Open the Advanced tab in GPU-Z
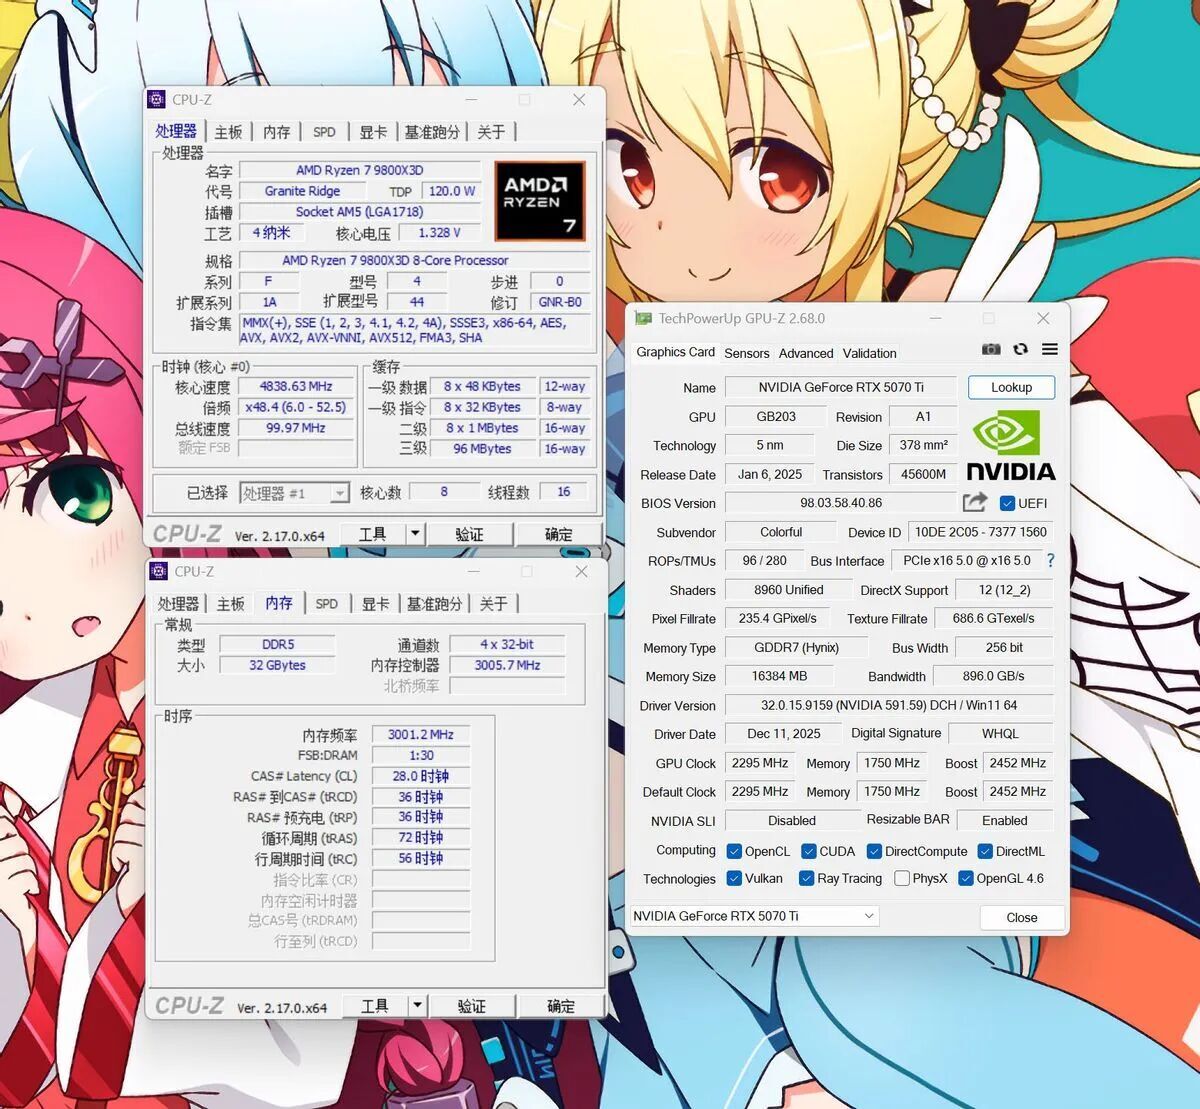Screen dimensions: 1200x1109 pyautogui.click(x=806, y=353)
